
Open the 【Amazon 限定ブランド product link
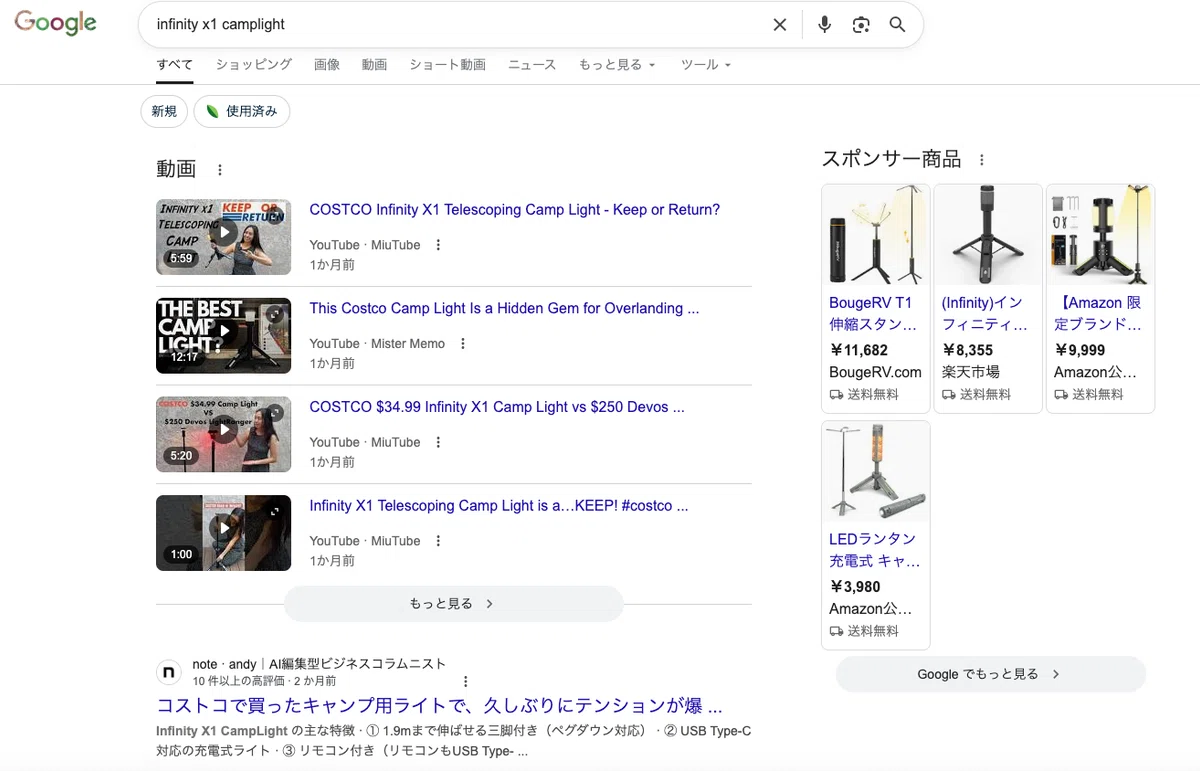(x=1098, y=313)
